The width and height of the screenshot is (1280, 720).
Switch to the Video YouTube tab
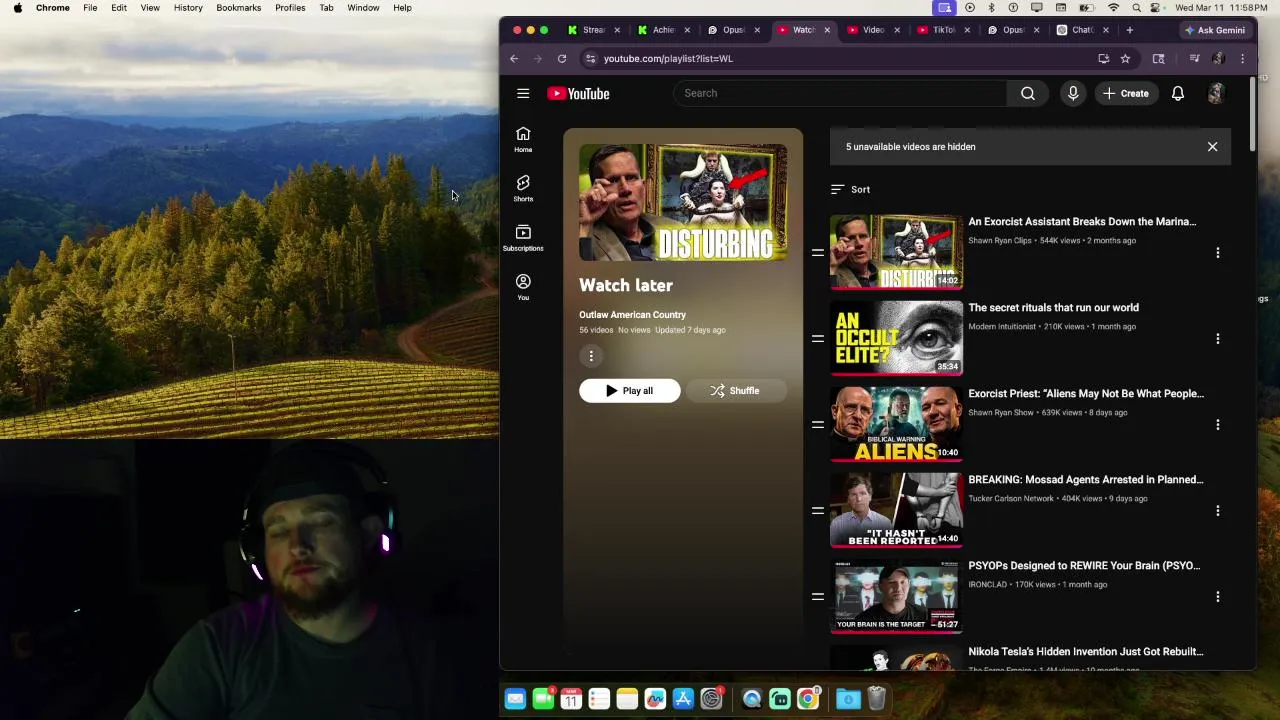tap(871, 30)
